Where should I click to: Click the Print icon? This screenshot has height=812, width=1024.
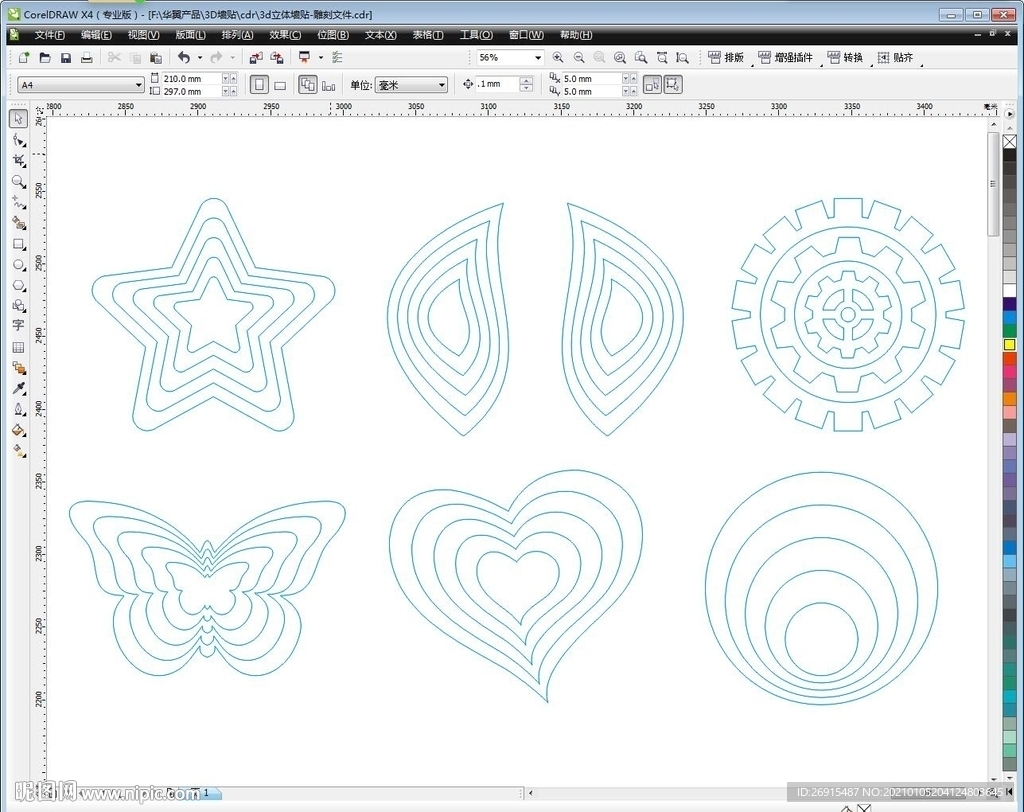(87, 58)
